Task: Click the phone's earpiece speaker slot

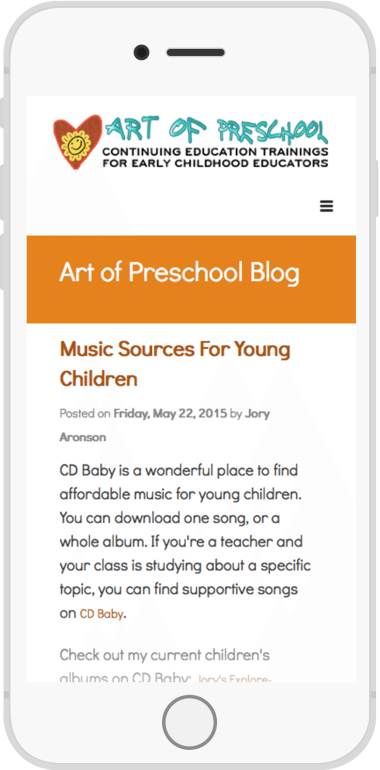Action: pyautogui.click(x=195, y=52)
